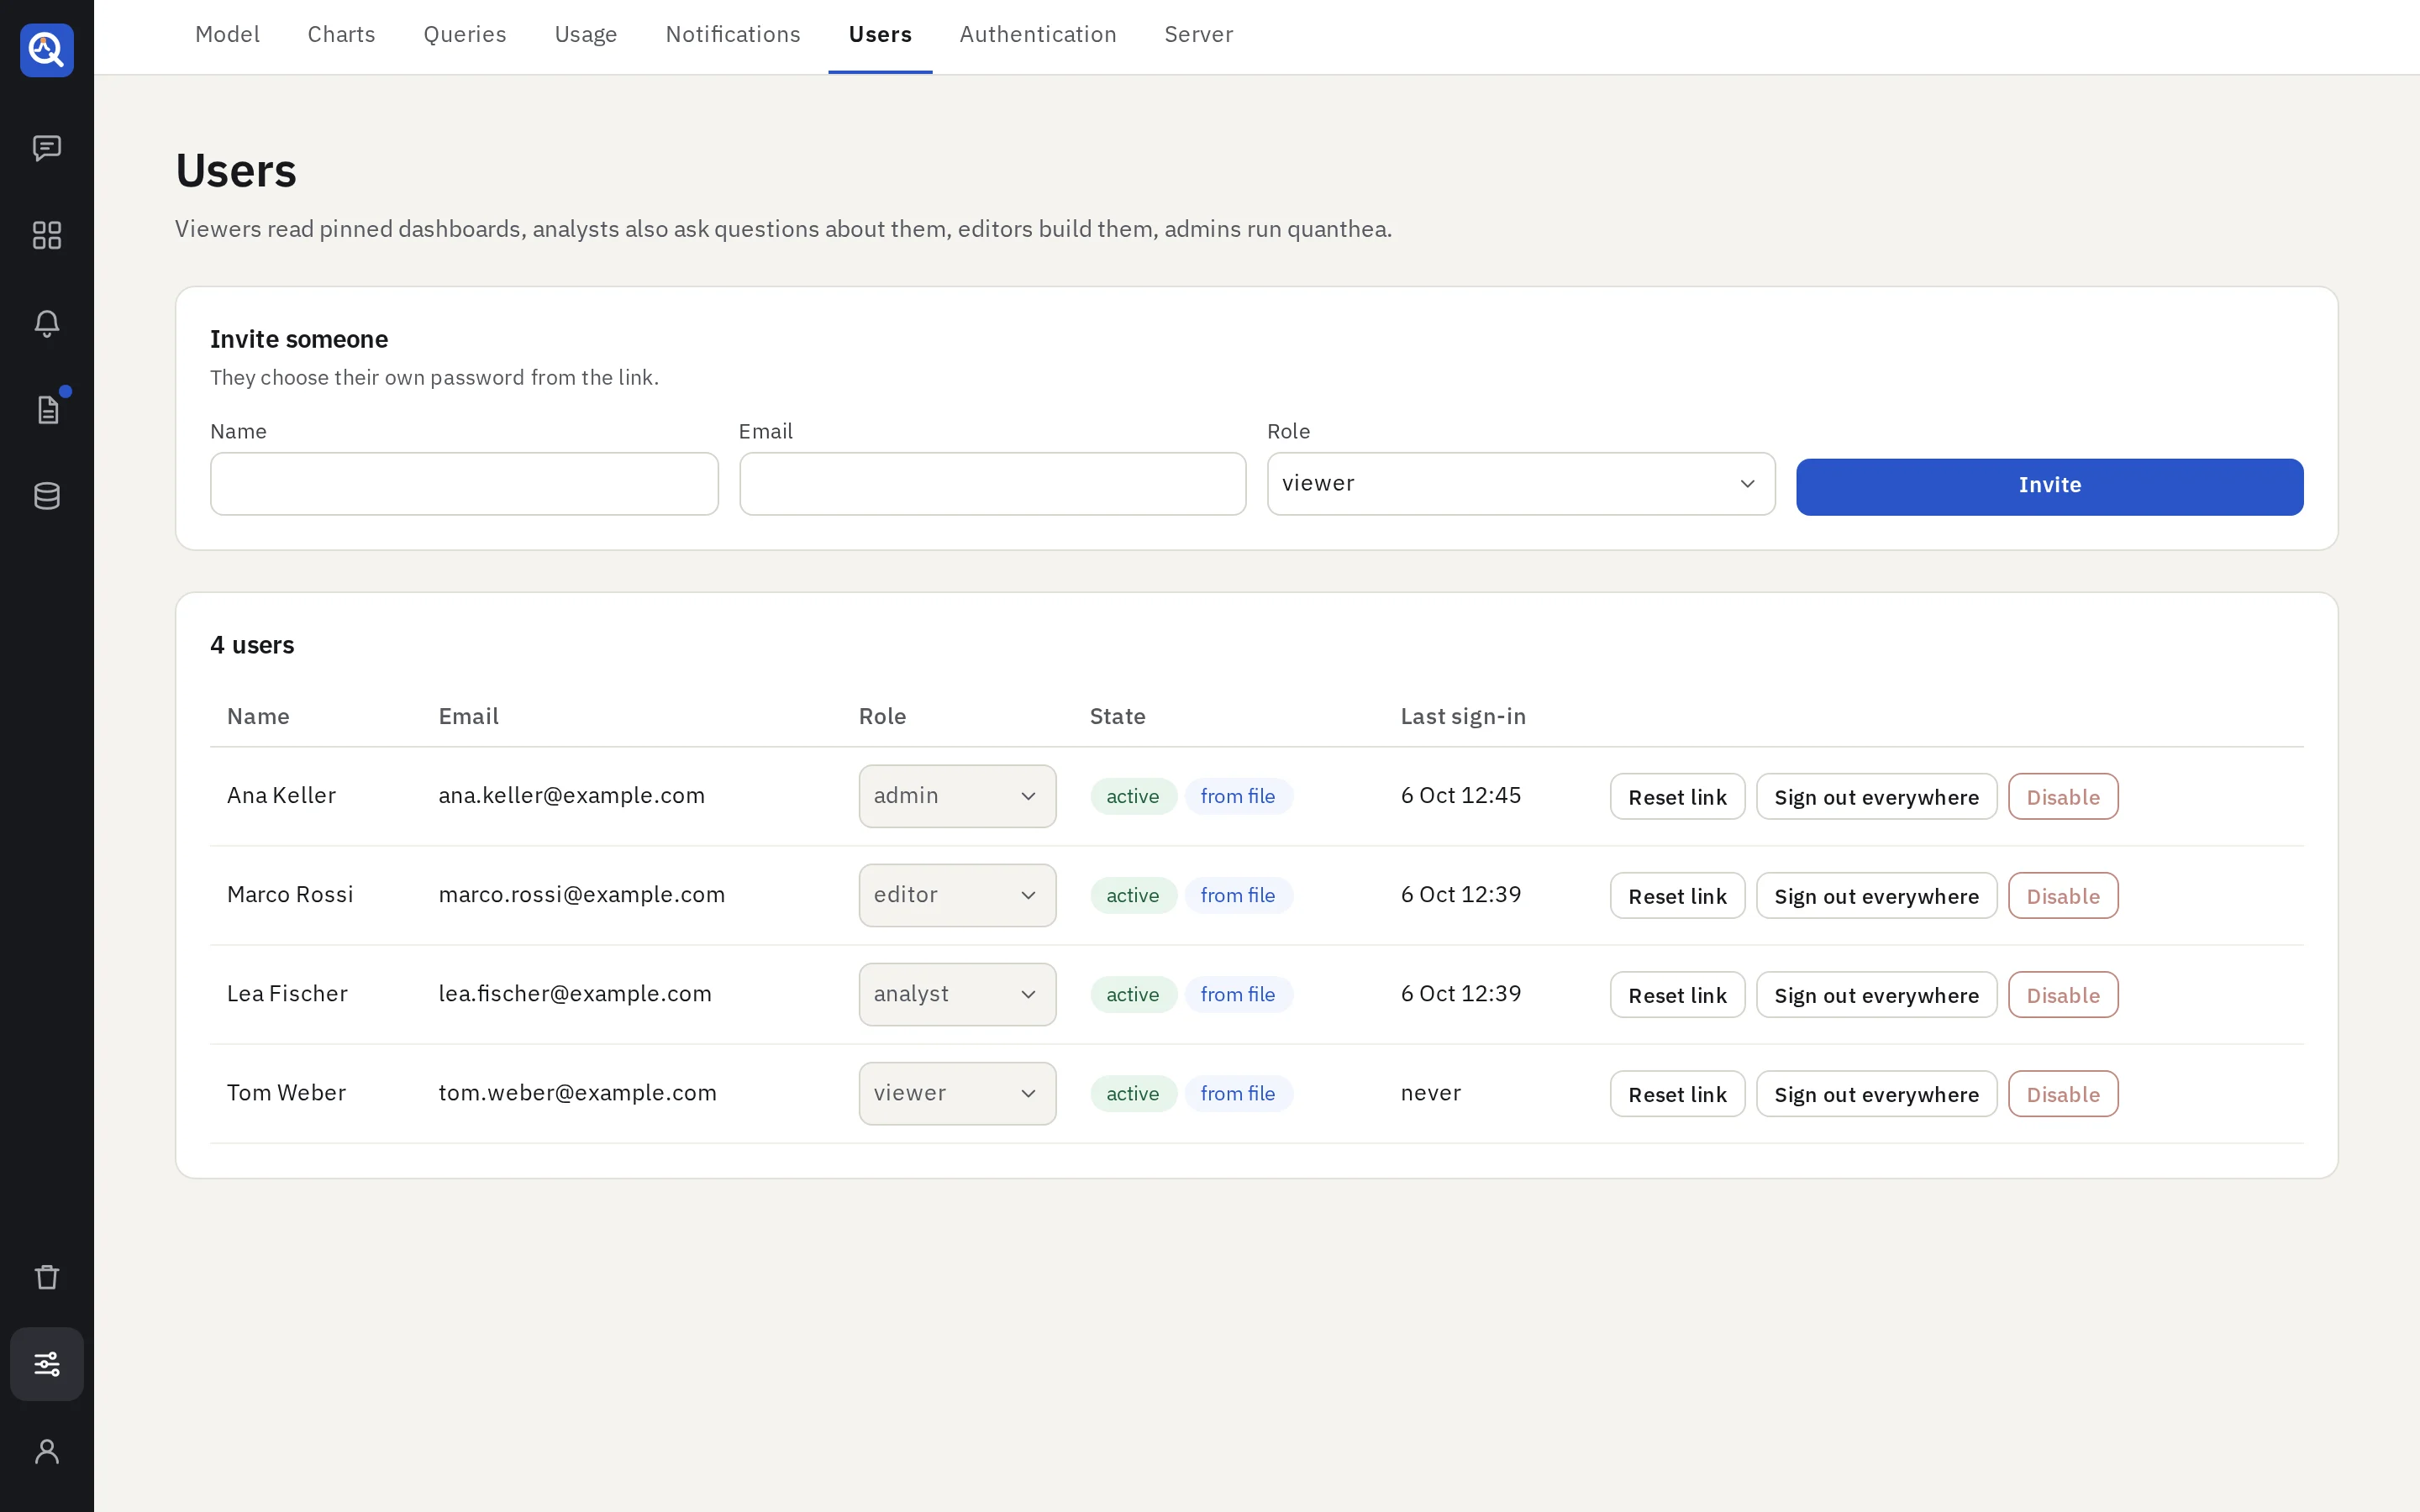This screenshot has height=1512, width=2420.
Task: Switch to the Charts tab
Action: (x=341, y=34)
